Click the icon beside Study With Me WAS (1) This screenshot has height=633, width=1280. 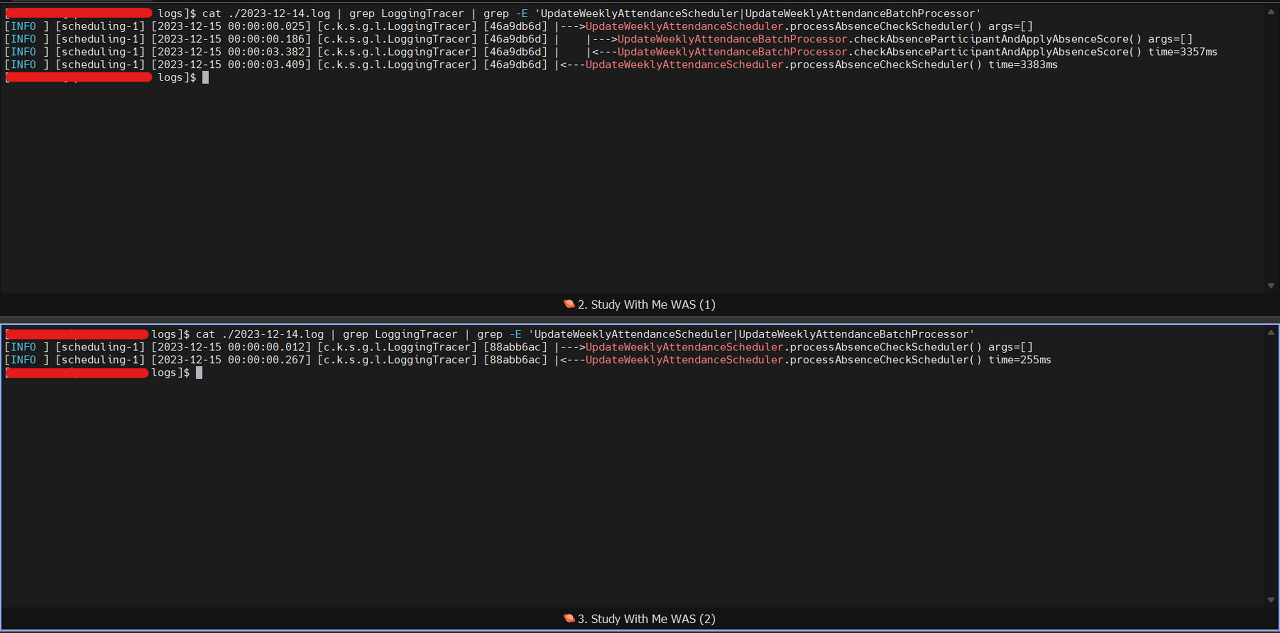[x=569, y=304]
